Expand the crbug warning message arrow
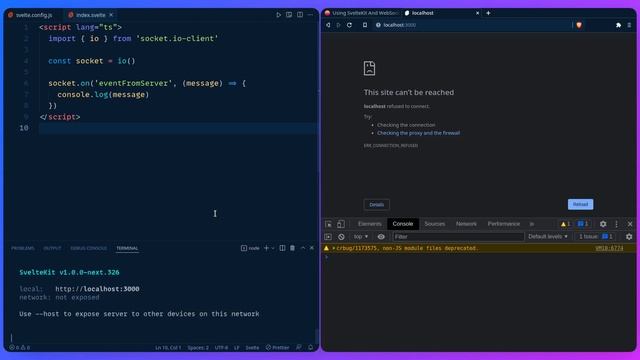 [x=333, y=248]
